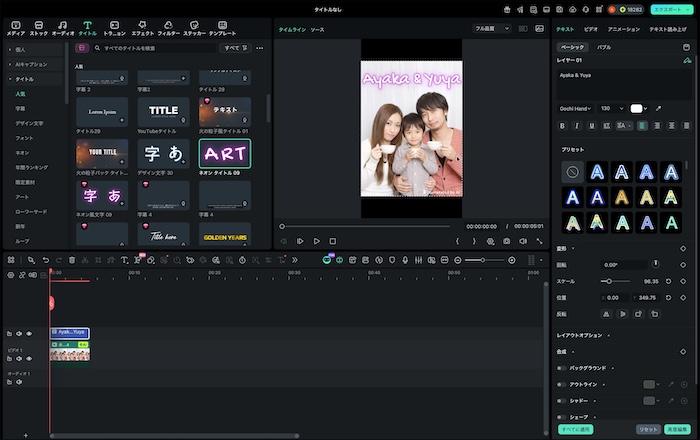Open the フィルター (Filters) icon
This screenshot has width=700, height=440.
[168, 28]
